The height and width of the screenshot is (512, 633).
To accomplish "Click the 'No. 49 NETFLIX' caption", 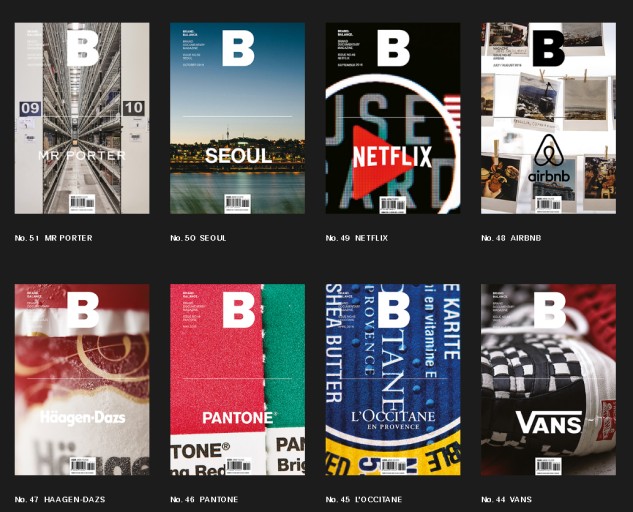I will click(356, 238).
